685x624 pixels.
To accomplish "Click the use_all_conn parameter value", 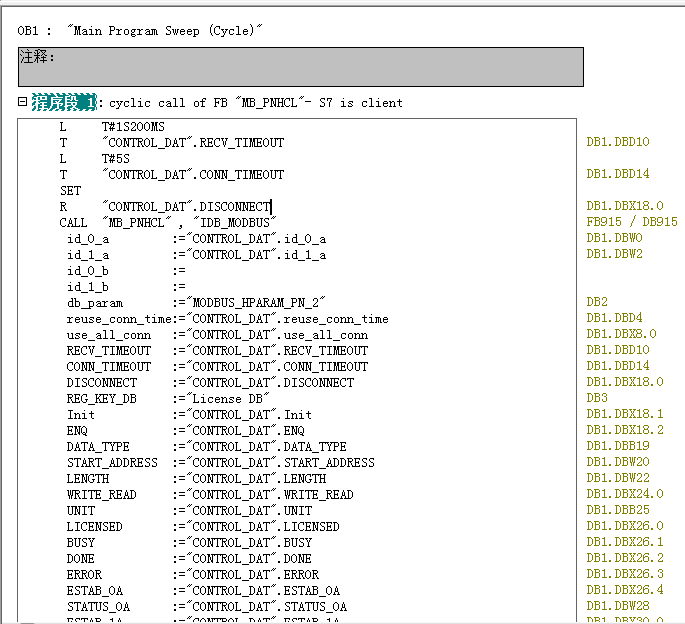I will click(x=277, y=335).
